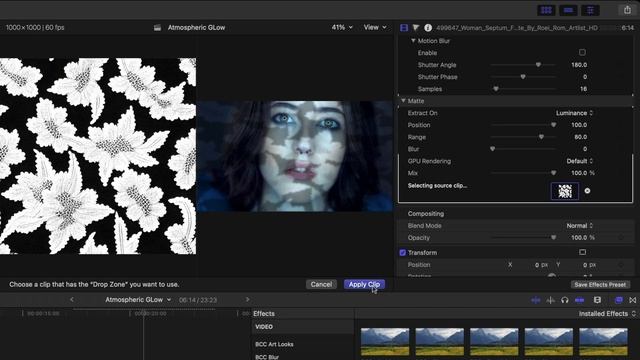Click the timeline timecode 06:14 / 23:23

(198, 300)
